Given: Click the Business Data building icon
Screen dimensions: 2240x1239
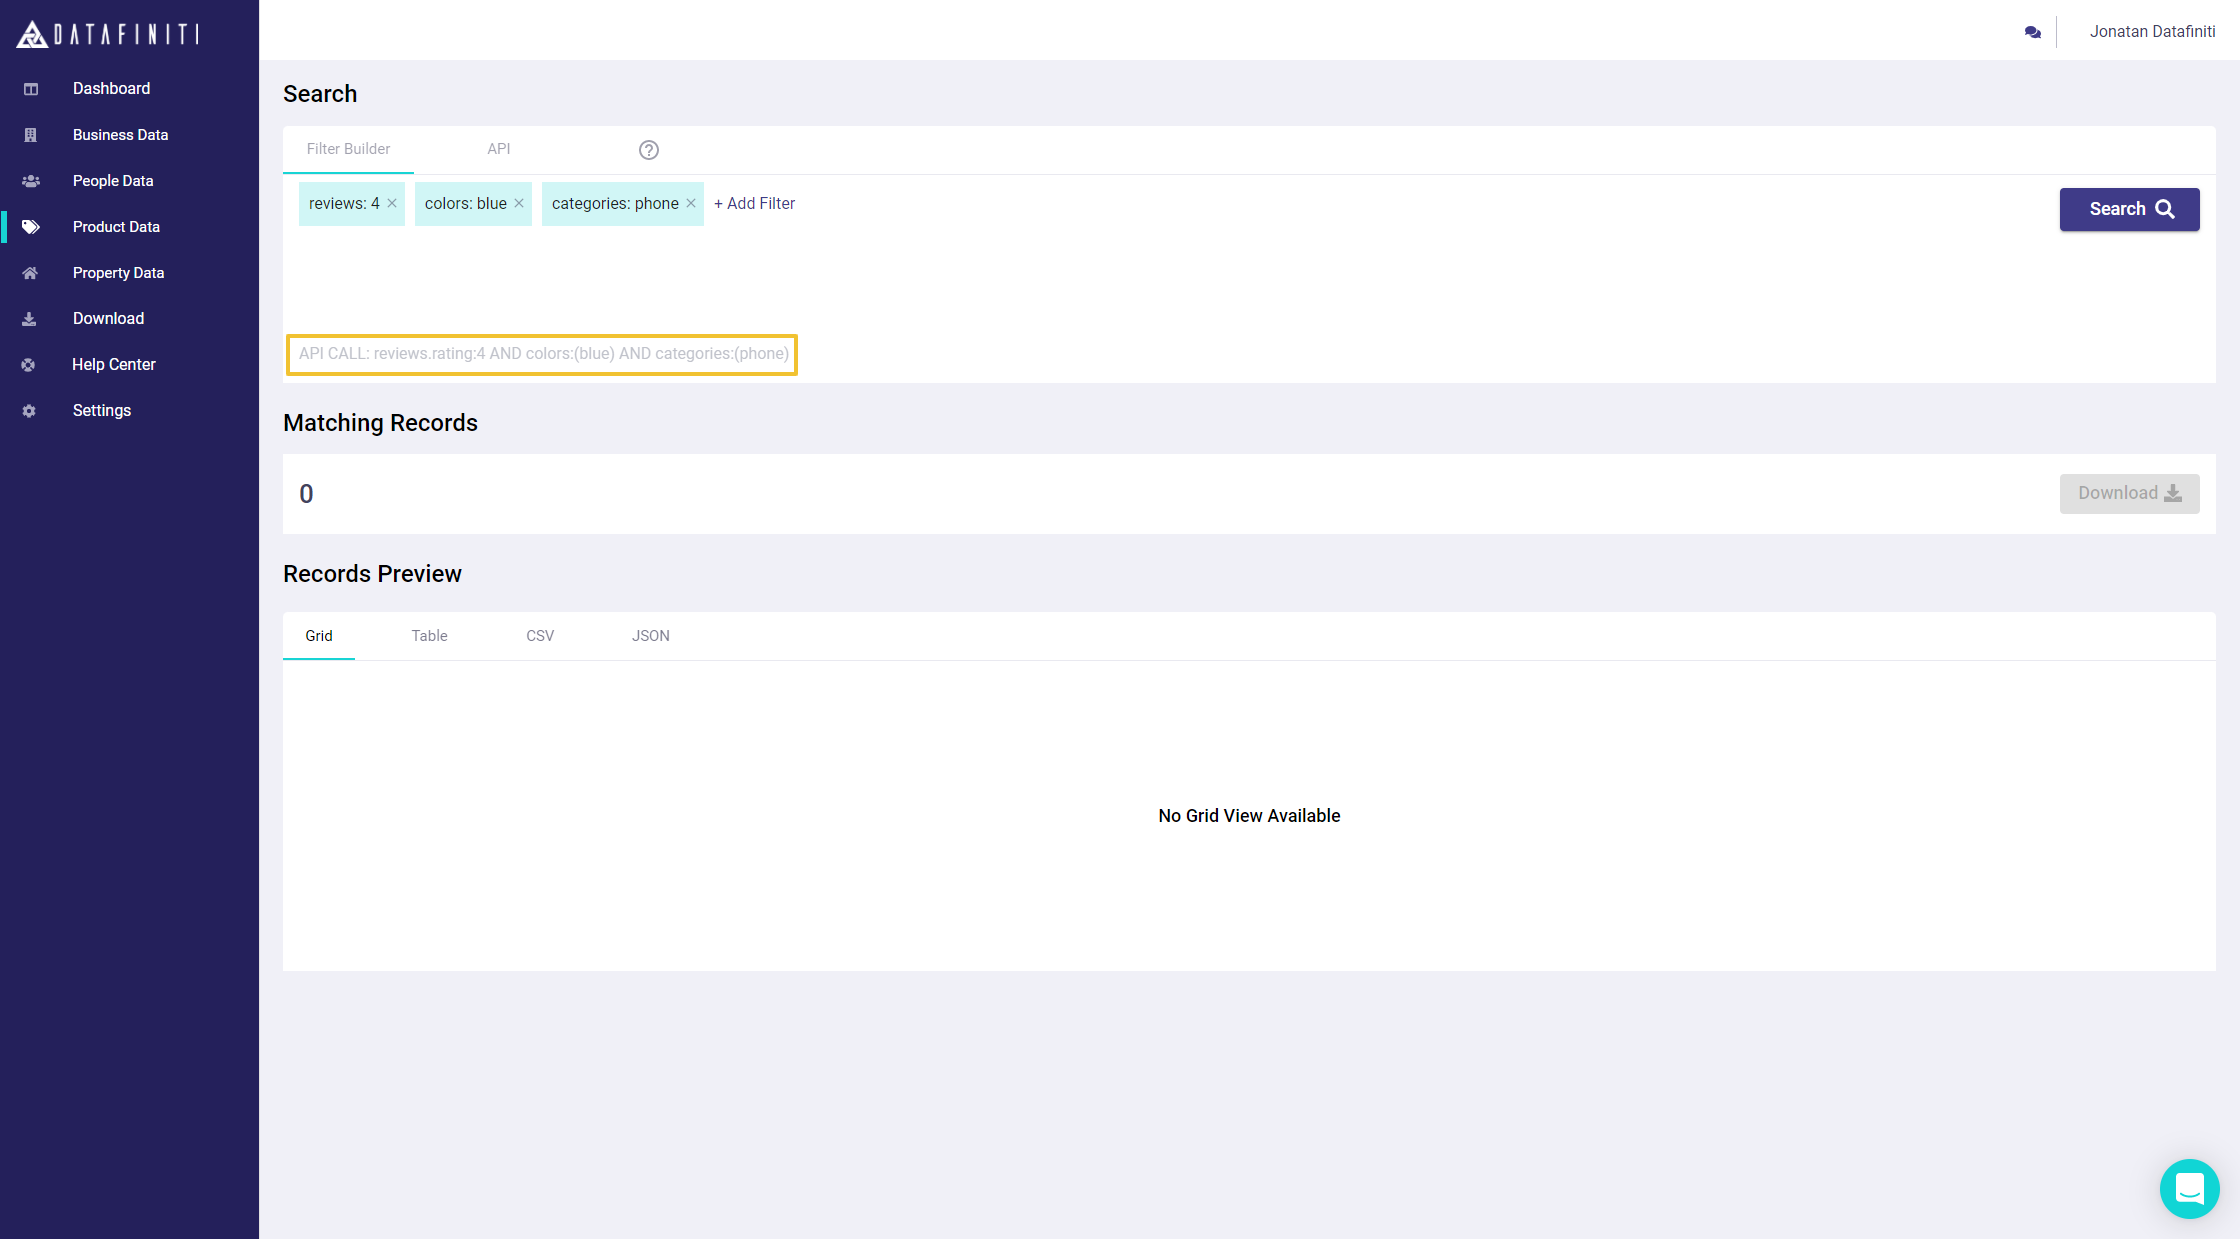Looking at the screenshot, I should tap(31, 135).
